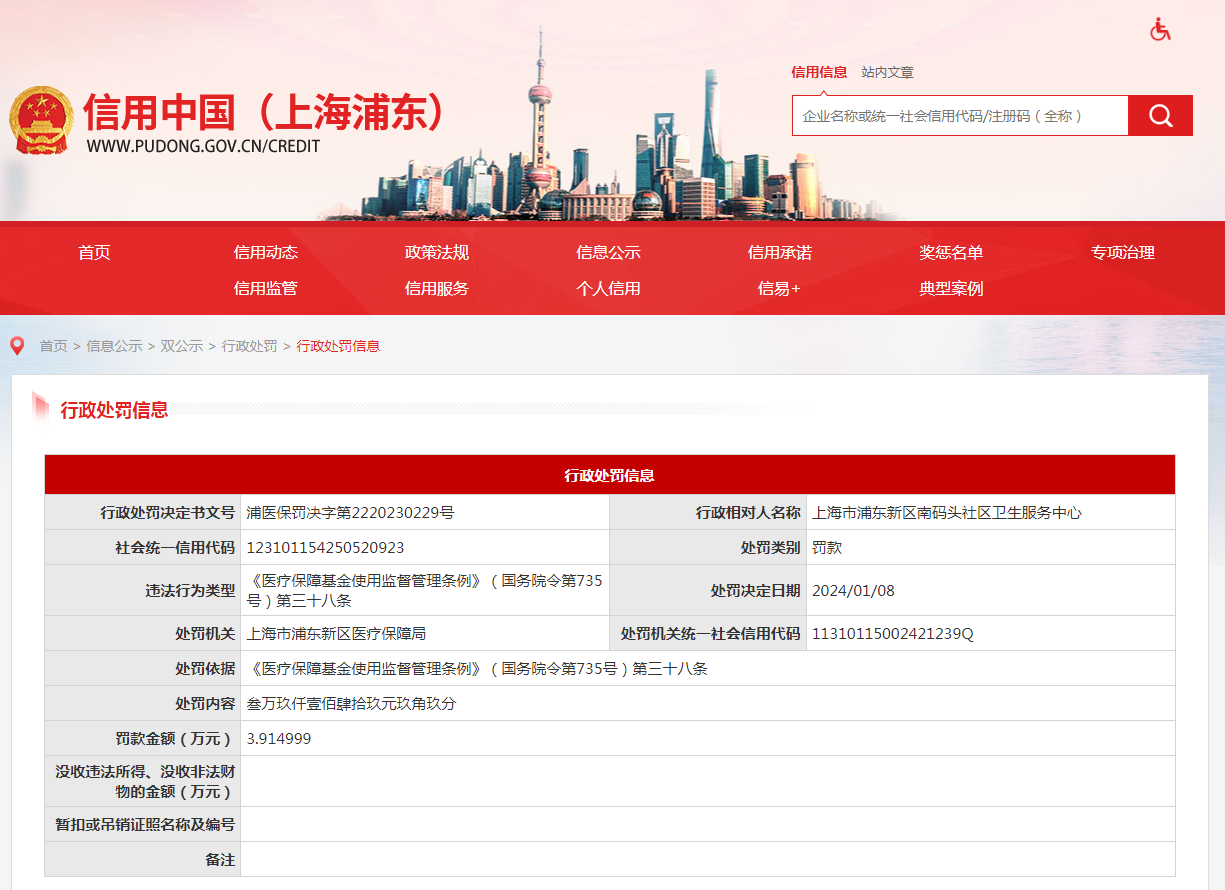
Task: Click the authority 上海市浦东新区医疗保障局
Action: 337,634
